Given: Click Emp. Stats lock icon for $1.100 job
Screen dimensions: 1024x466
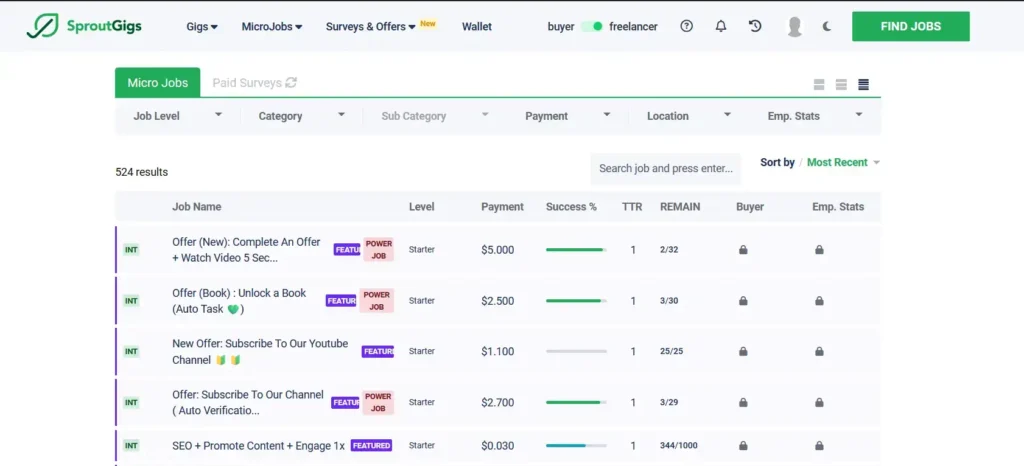Looking at the screenshot, I should tap(819, 351).
